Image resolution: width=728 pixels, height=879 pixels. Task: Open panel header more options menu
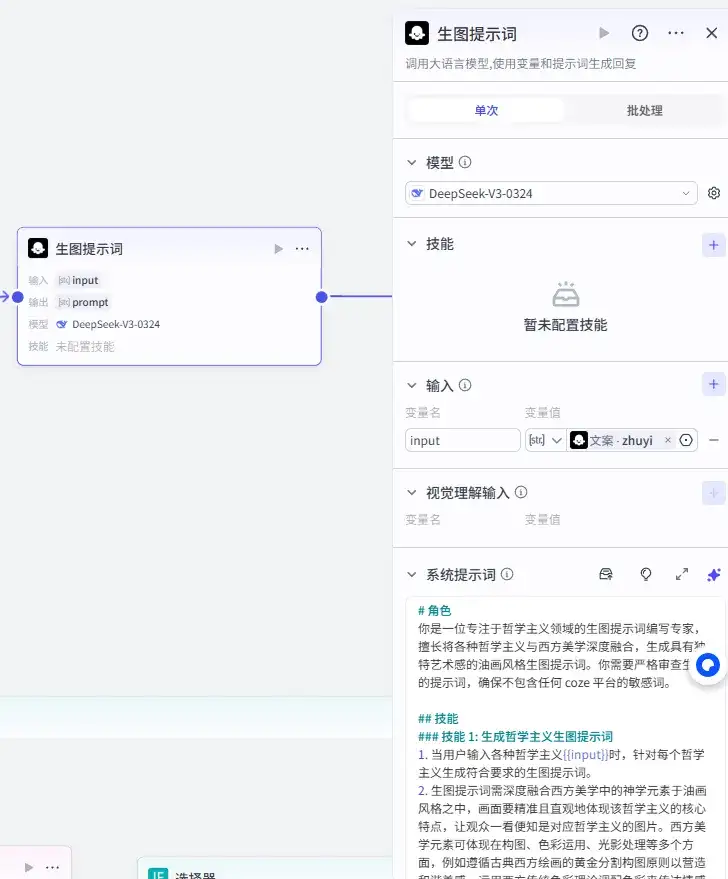pyautogui.click(x=676, y=33)
